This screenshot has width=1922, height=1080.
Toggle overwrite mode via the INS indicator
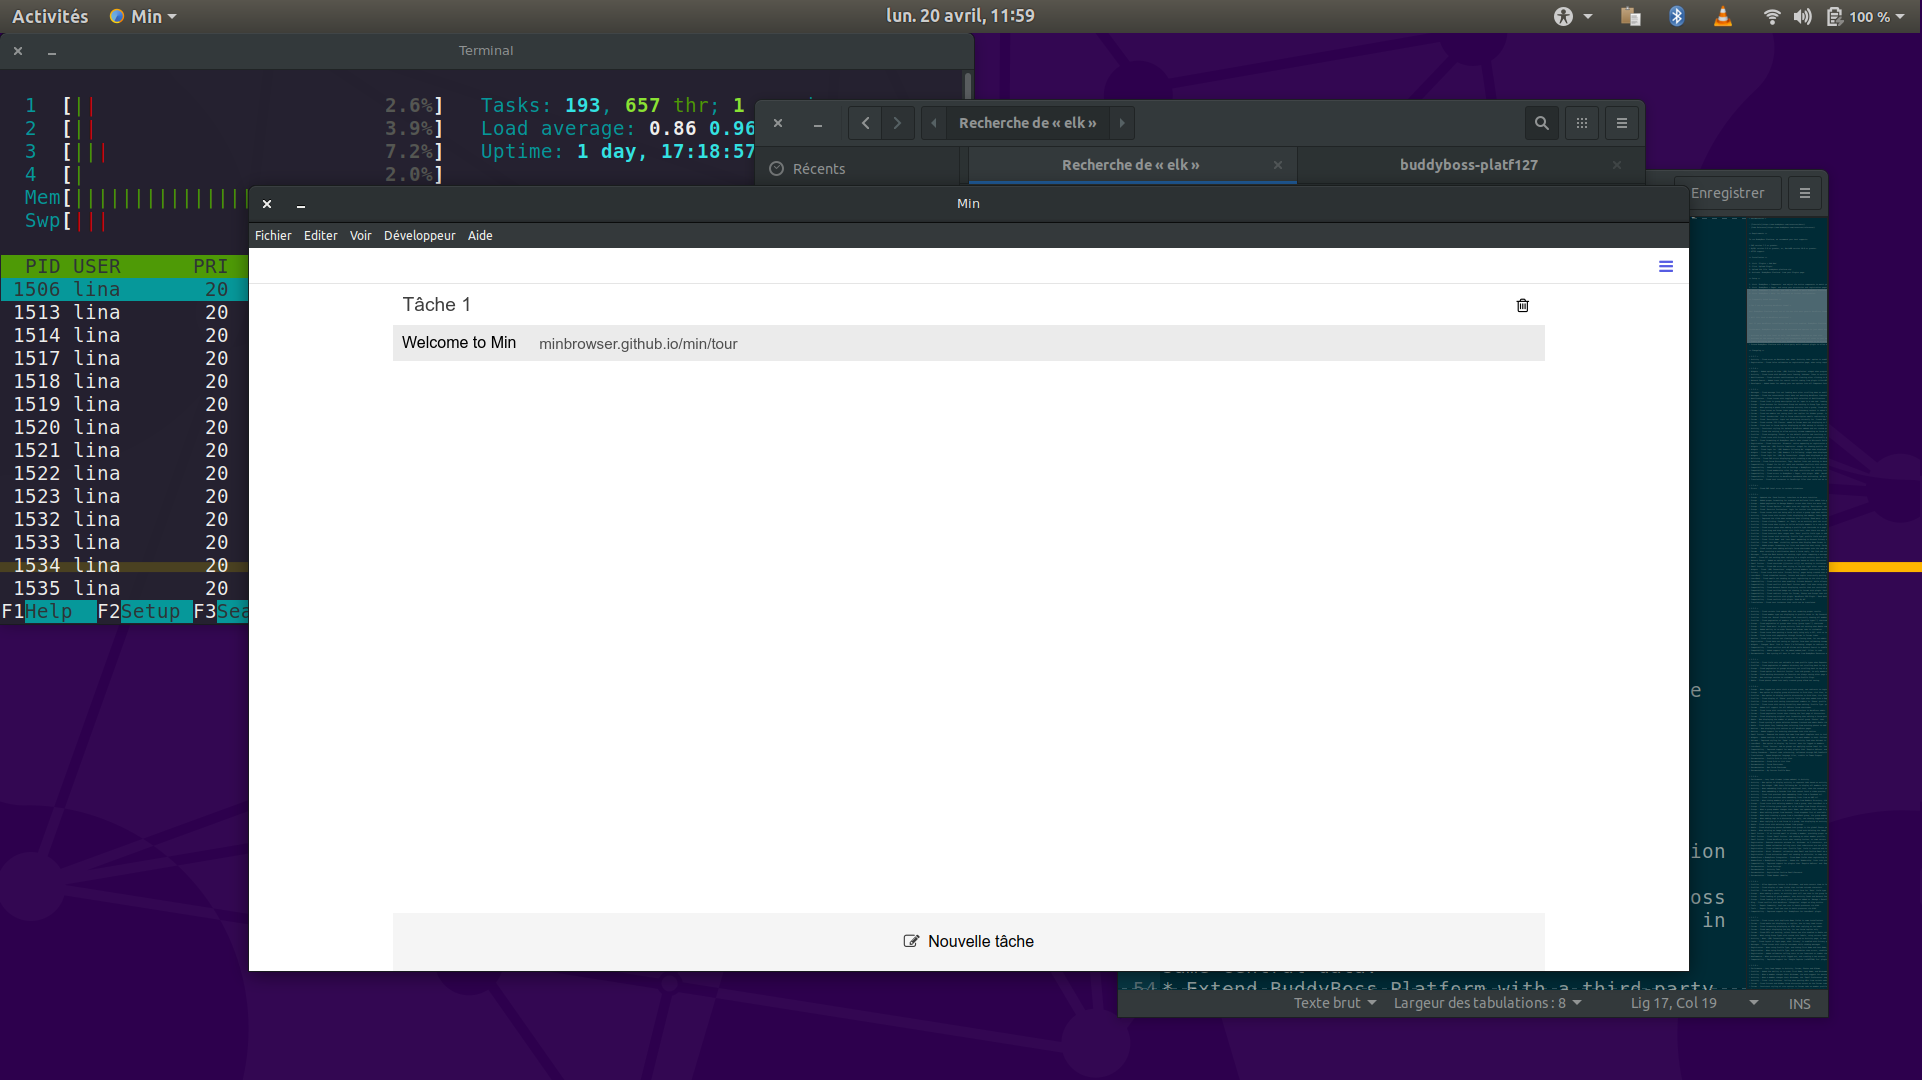pyautogui.click(x=1798, y=1003)
